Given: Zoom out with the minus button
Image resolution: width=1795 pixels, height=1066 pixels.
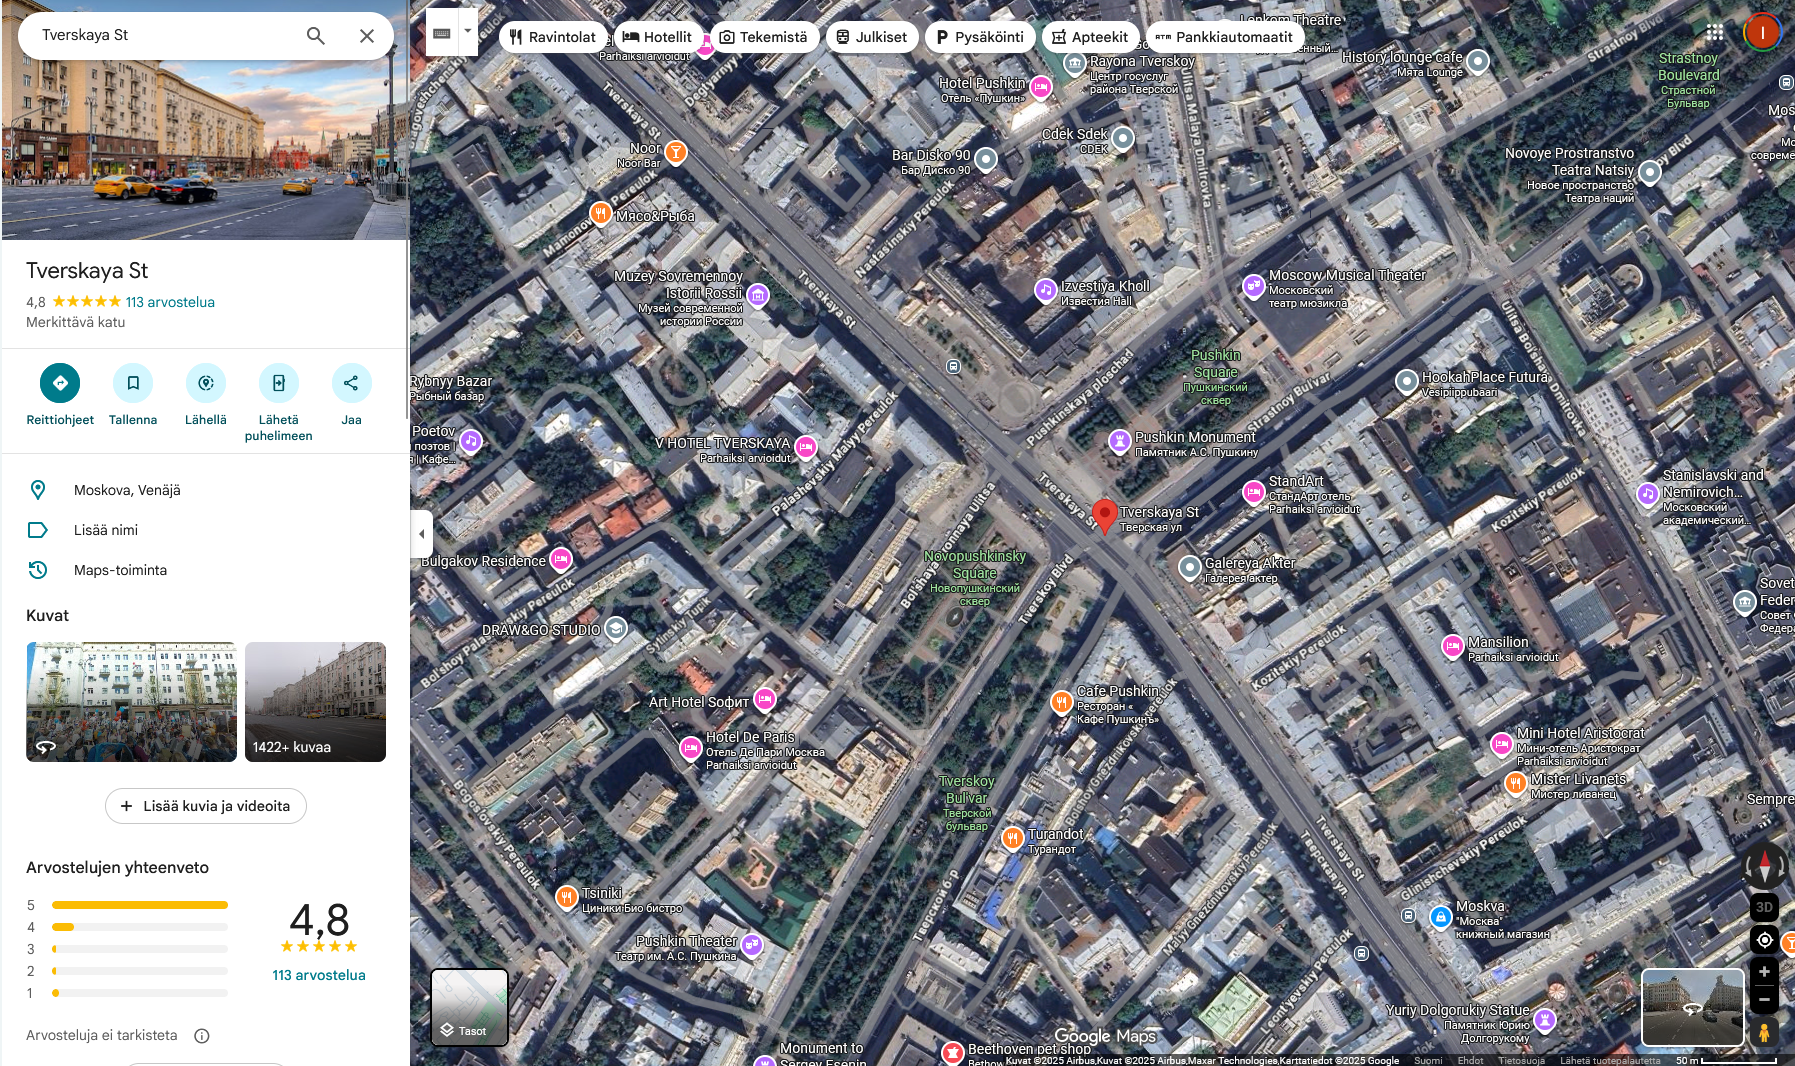Looking at the screenshot, I should 1764,999.
